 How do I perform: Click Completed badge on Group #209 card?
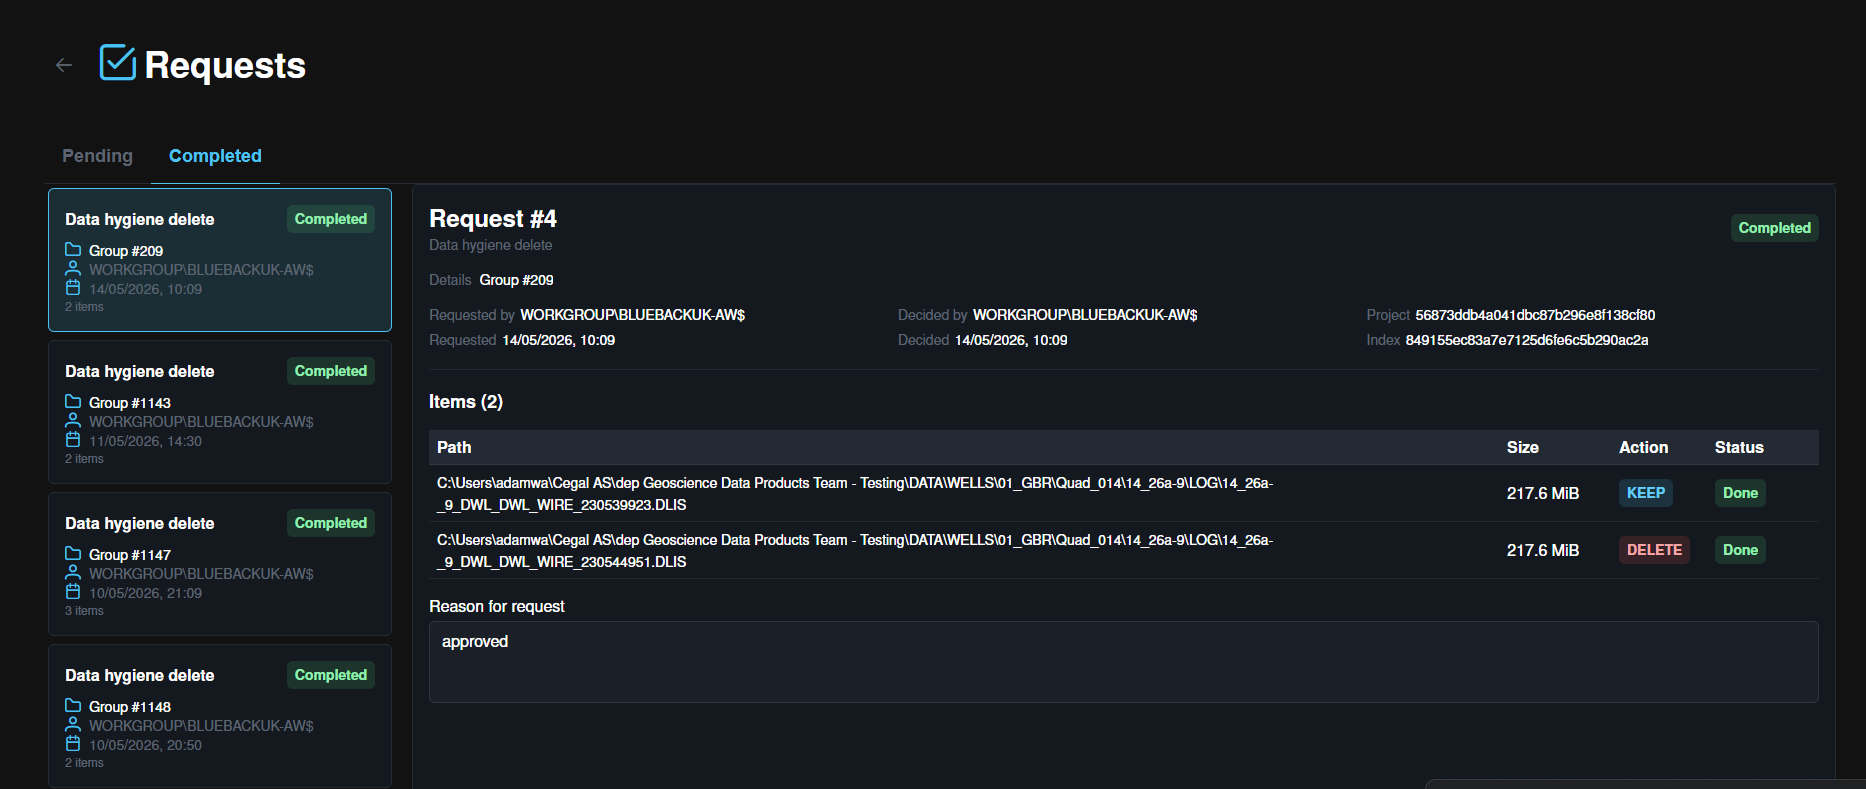coord(331,219)
